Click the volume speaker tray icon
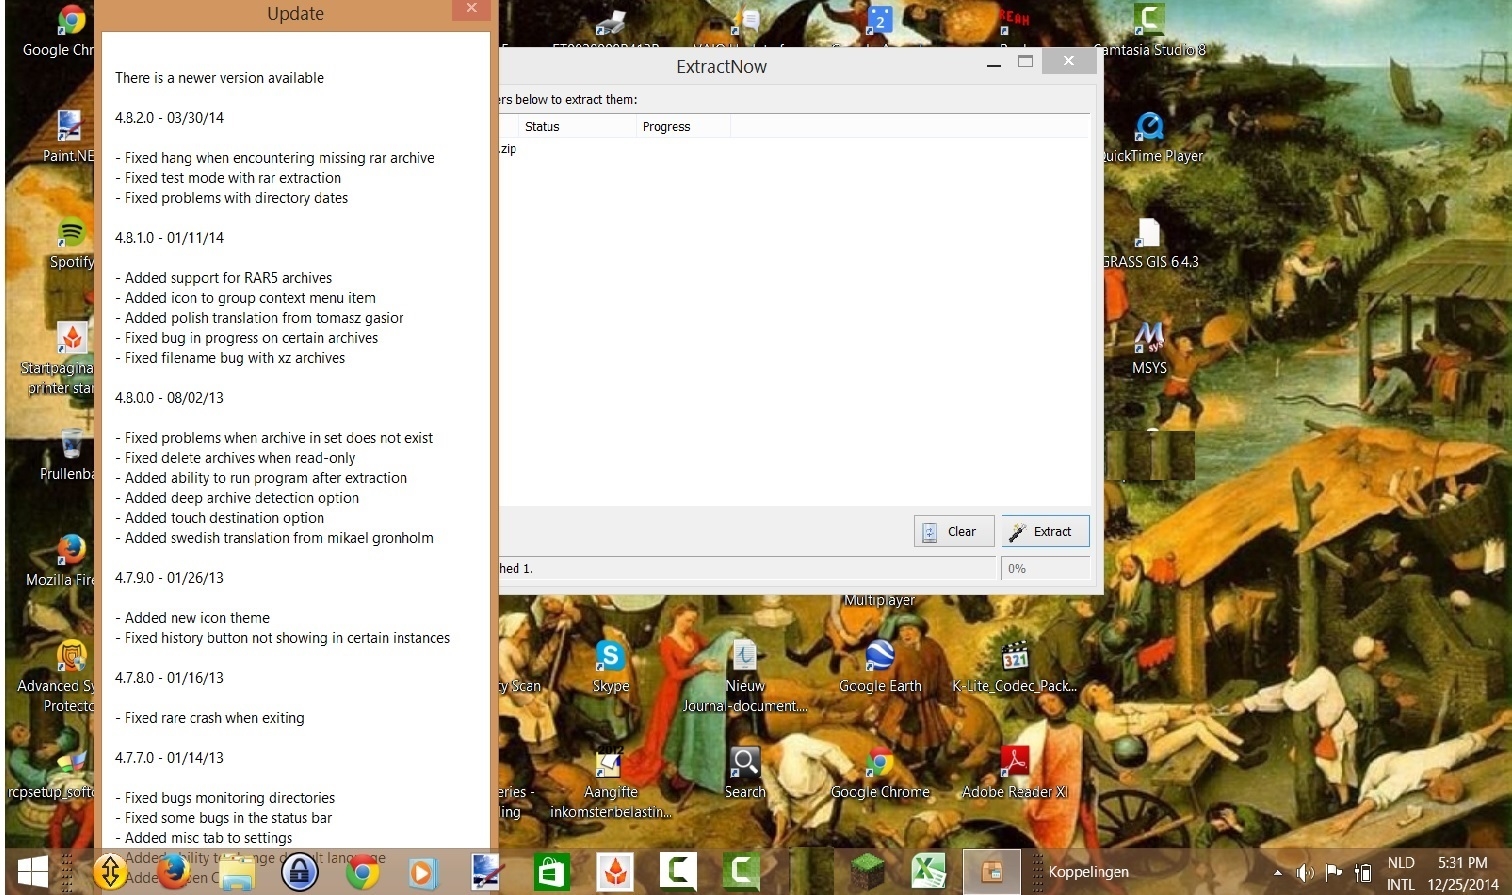This screenshot has height=895, width=1512. pos(1305,873)
